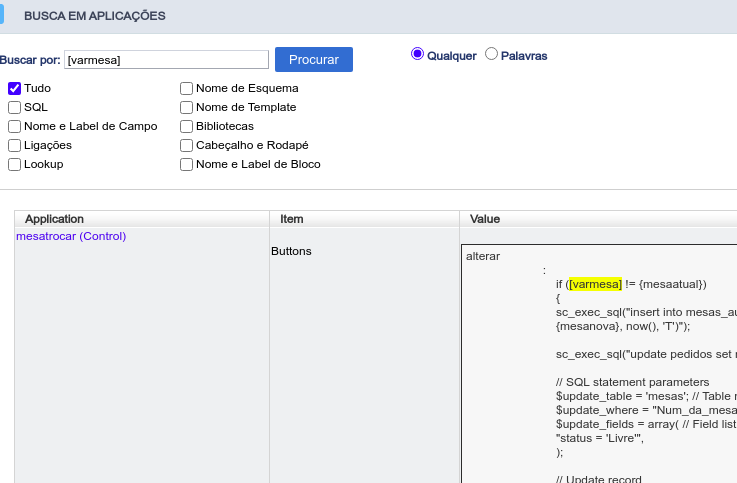Focus the Buscar por search field
The width and height of the screenshot is (737, 483).
coord(166,60)
